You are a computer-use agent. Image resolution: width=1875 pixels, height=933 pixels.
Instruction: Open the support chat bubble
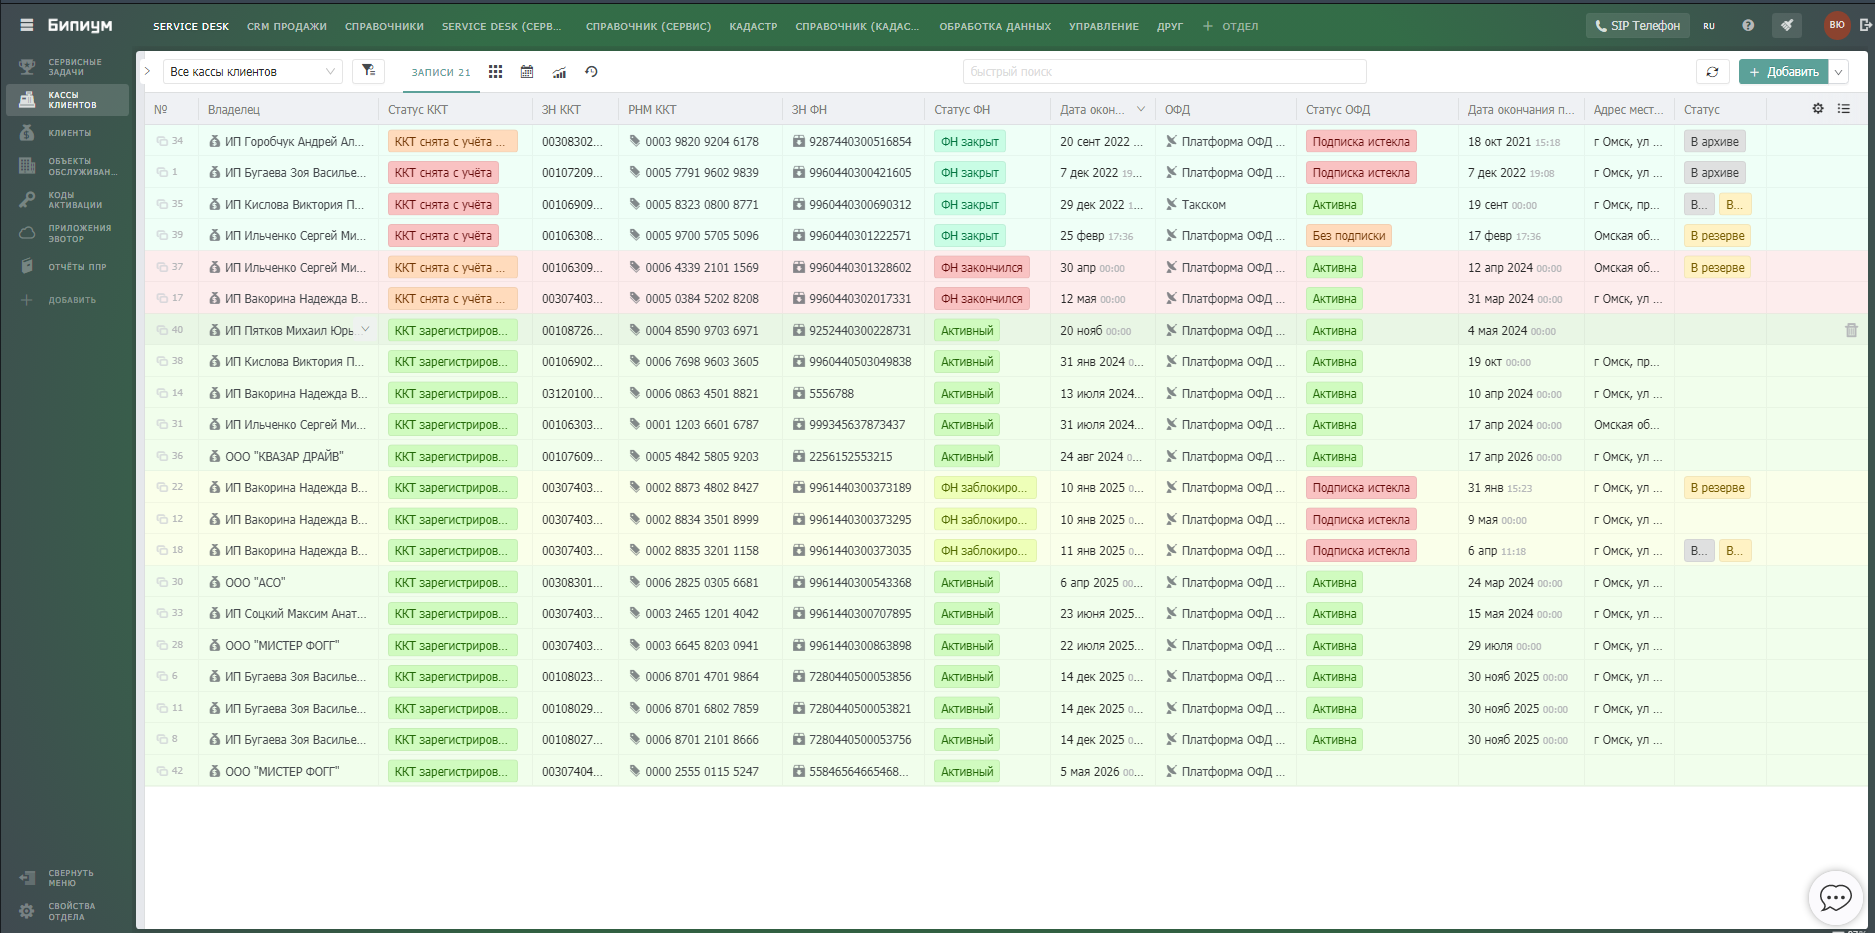[x=1835, y=897]
